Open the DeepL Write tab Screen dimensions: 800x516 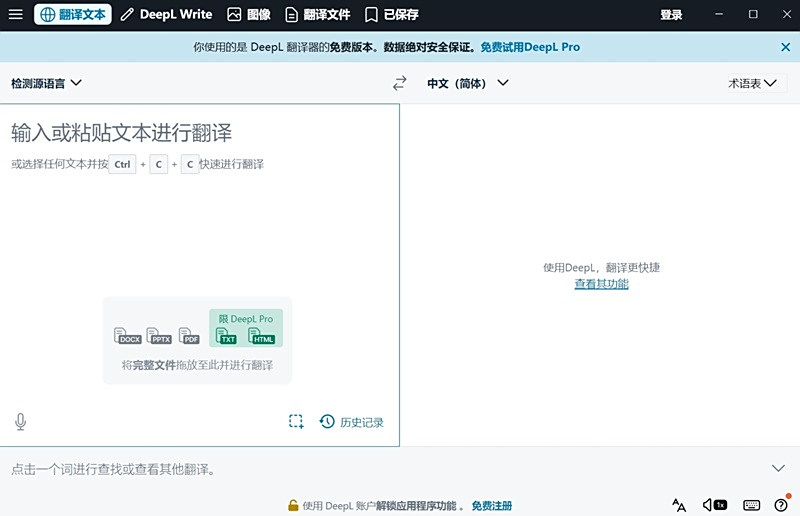(166, 14)
